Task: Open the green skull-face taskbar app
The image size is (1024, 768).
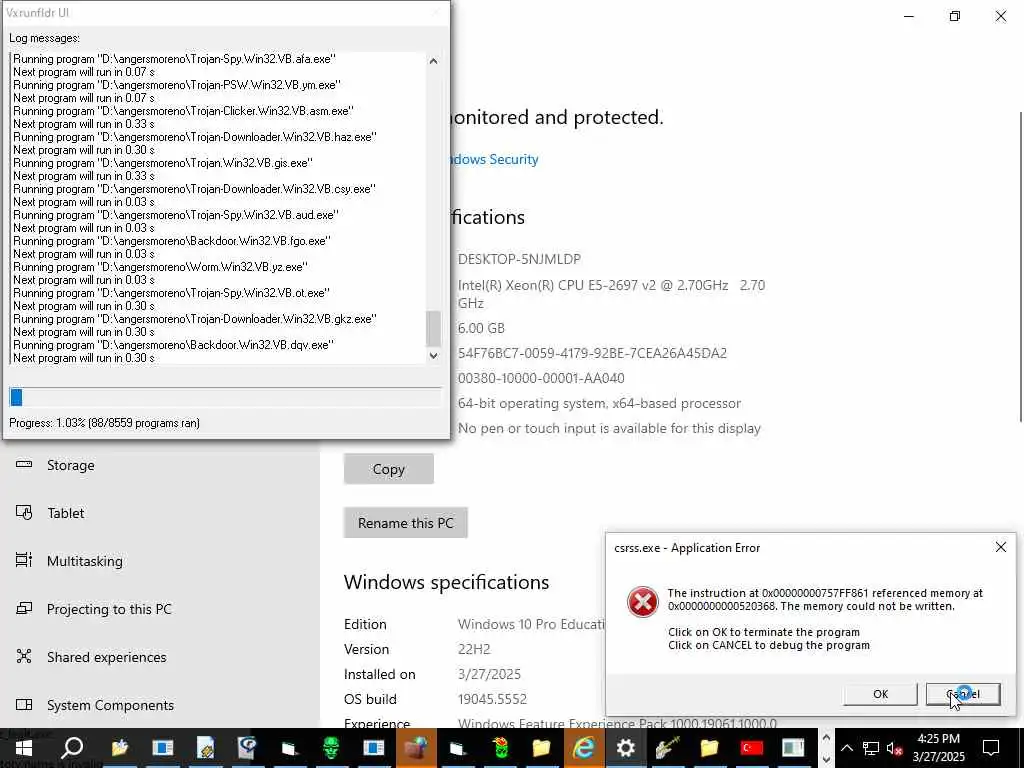Action: tap(331, 748)
